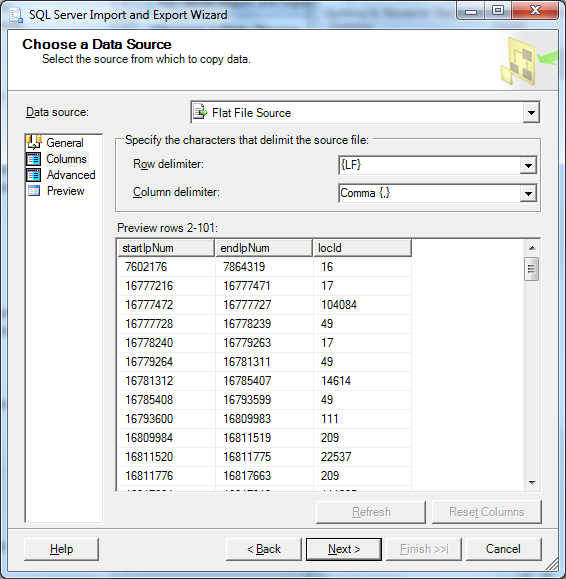The height and width of the screenshot is (579, 566).
Task: Select cell 16811519
Action: 264,438
